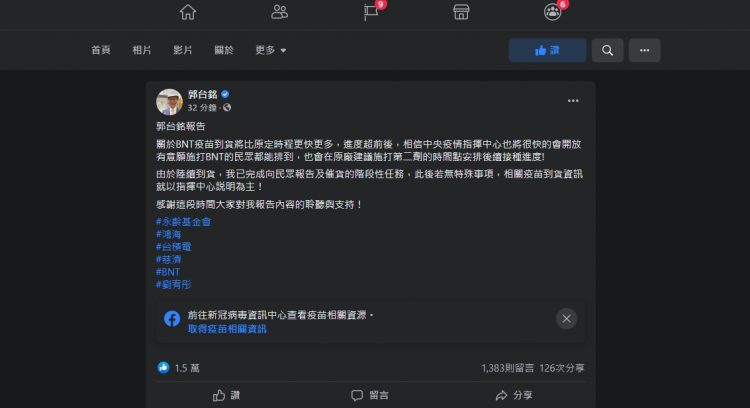Open 郭台銘 profile picture thumbnail

tap(169, 101)
